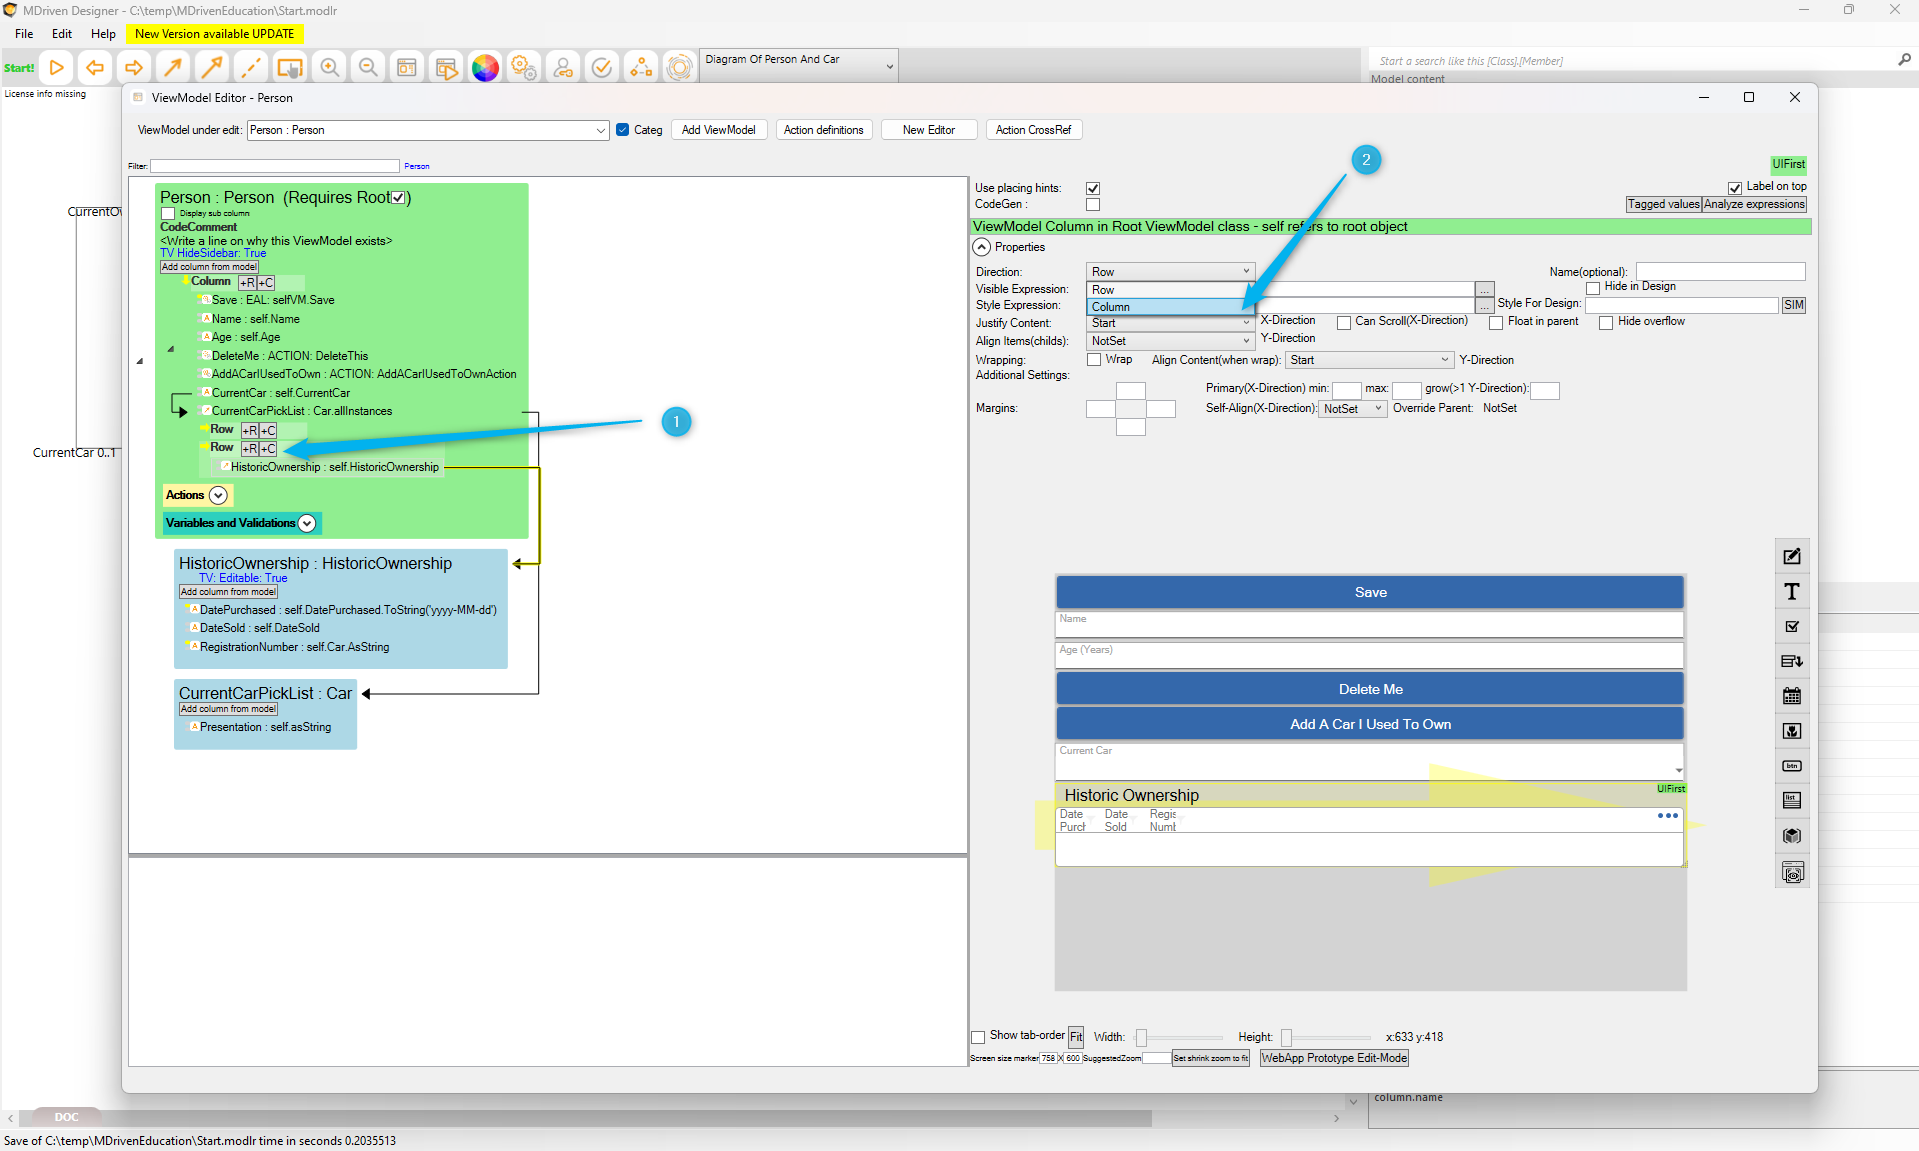This screenshot has width=1919, height=1151.
Task: Enable the Wrap checkbox
Action: click(x=1094, y=360)
